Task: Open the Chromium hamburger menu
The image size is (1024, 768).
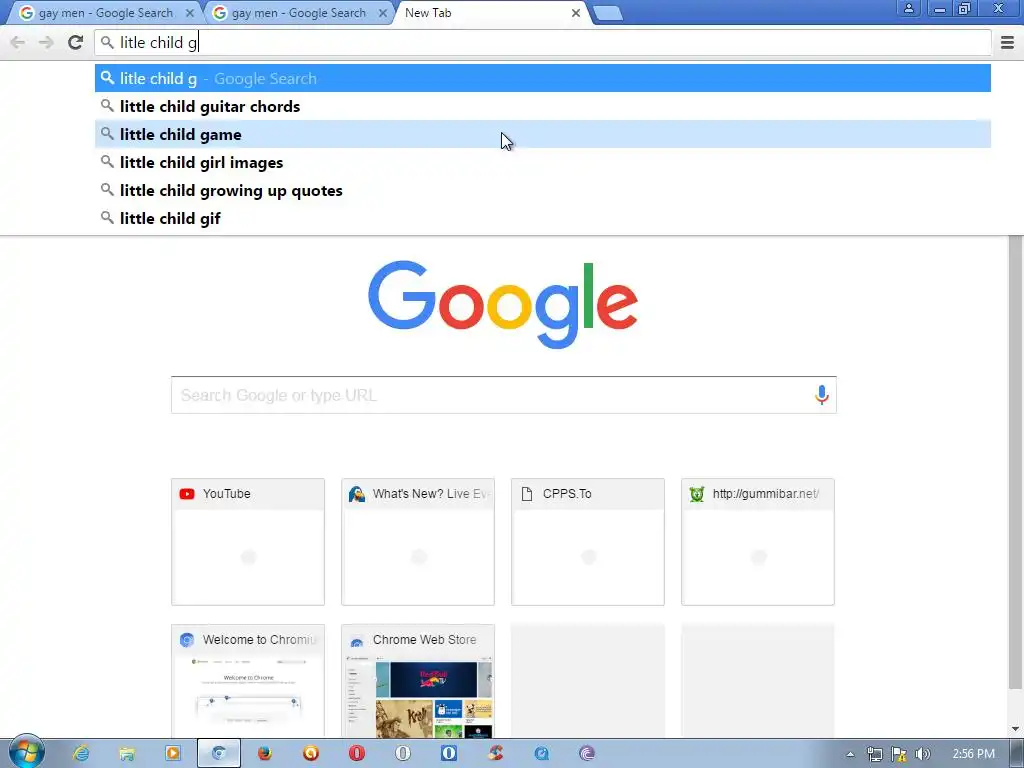Action: (x=1007, y=42)
